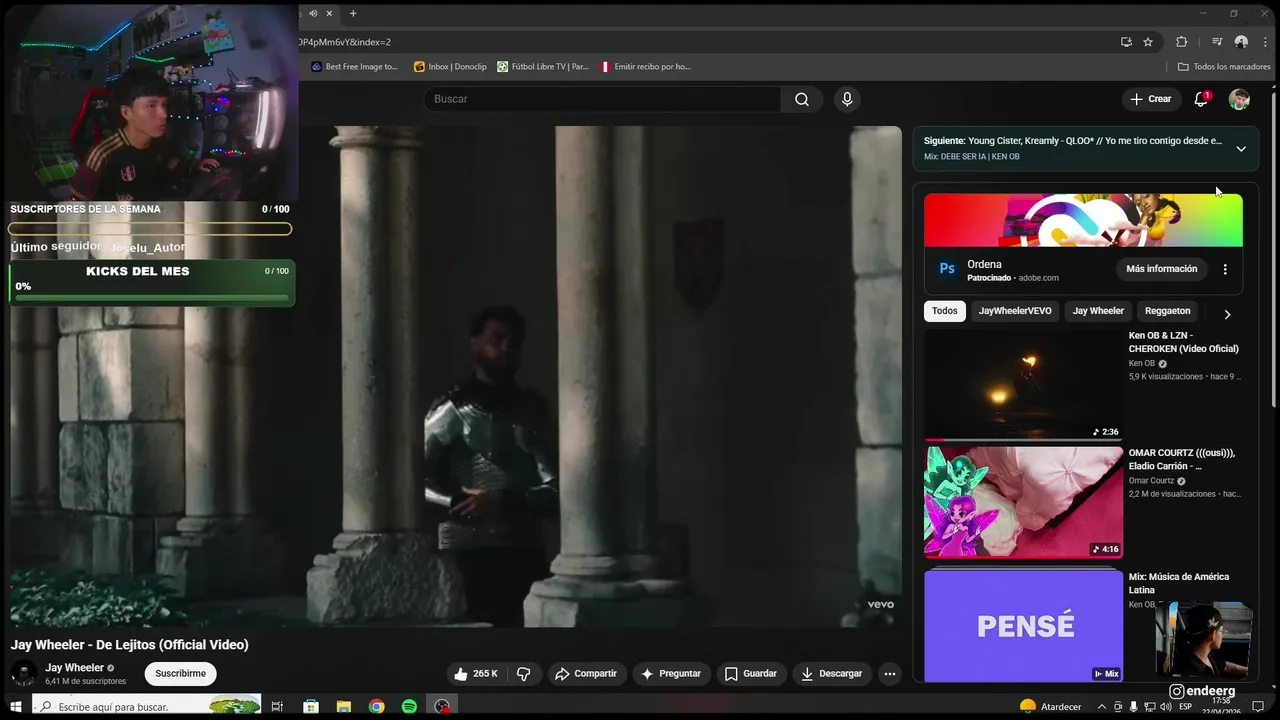Select the Todos filter chip
The width and height of the screenshot is (1280, 720).
[944, 311]
